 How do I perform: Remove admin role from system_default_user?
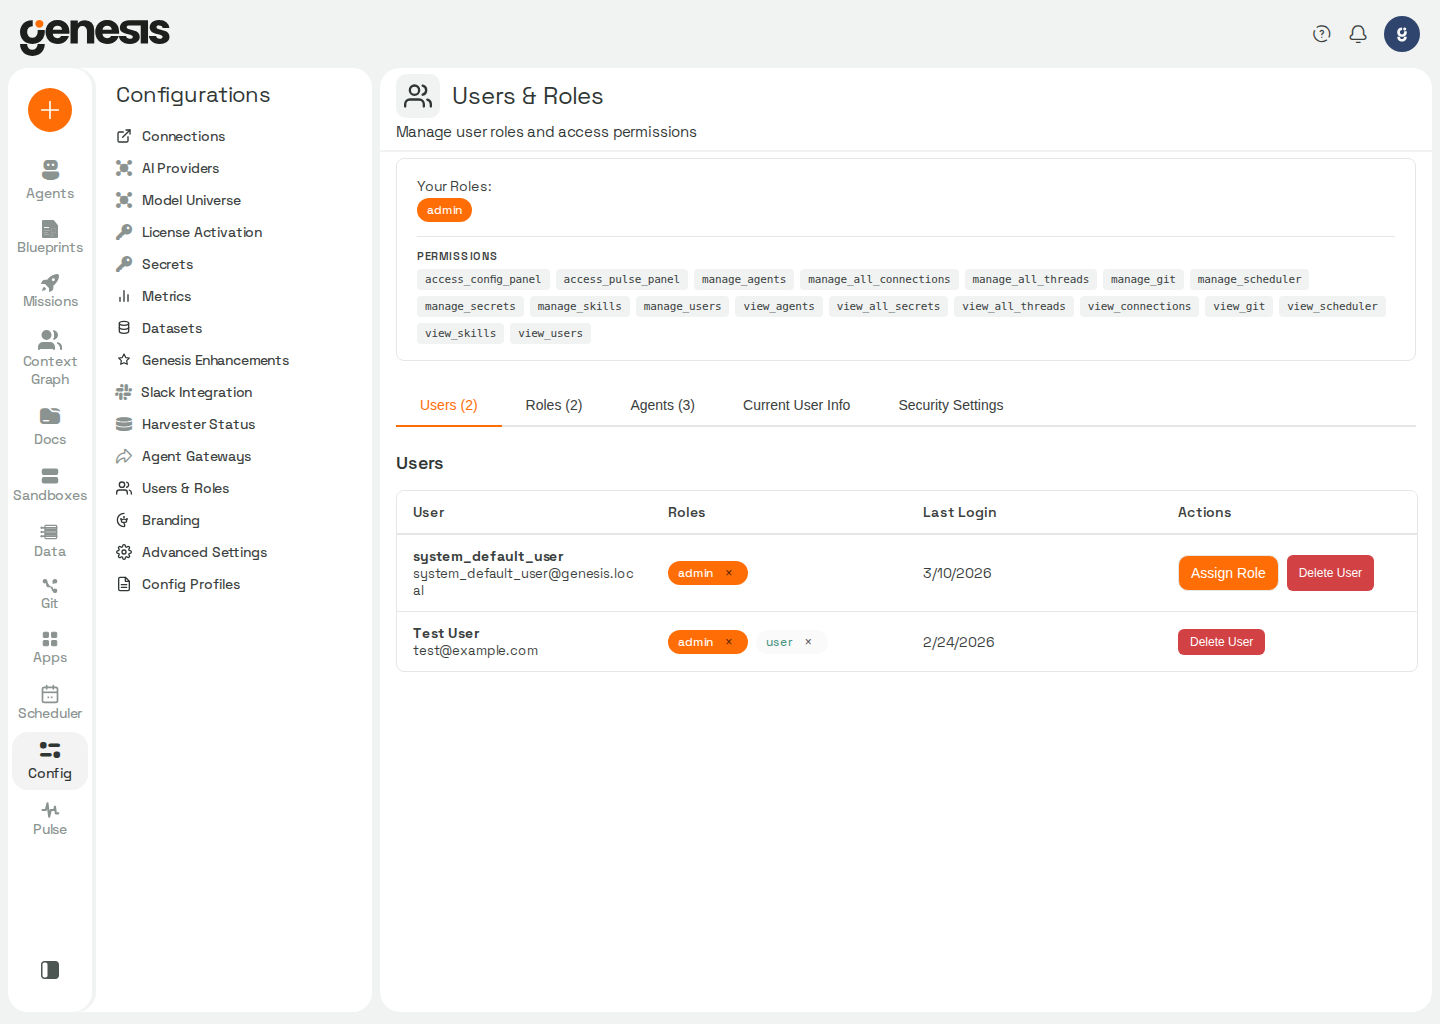click(729, 573)
